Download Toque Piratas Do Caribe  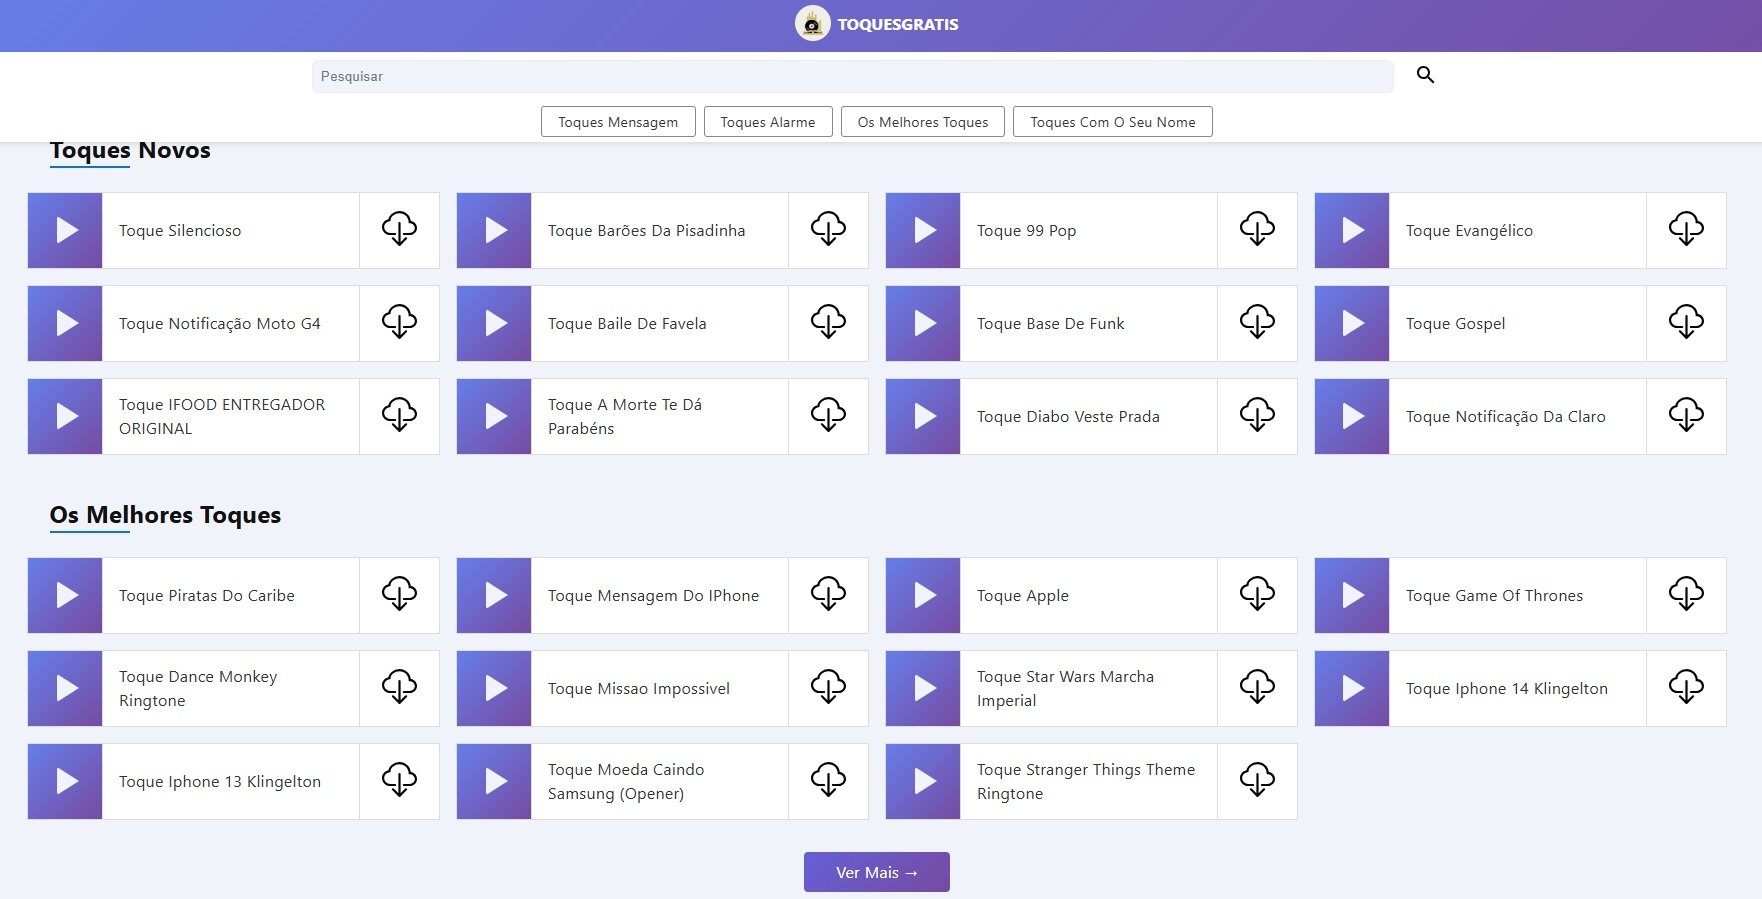(399, 594)
